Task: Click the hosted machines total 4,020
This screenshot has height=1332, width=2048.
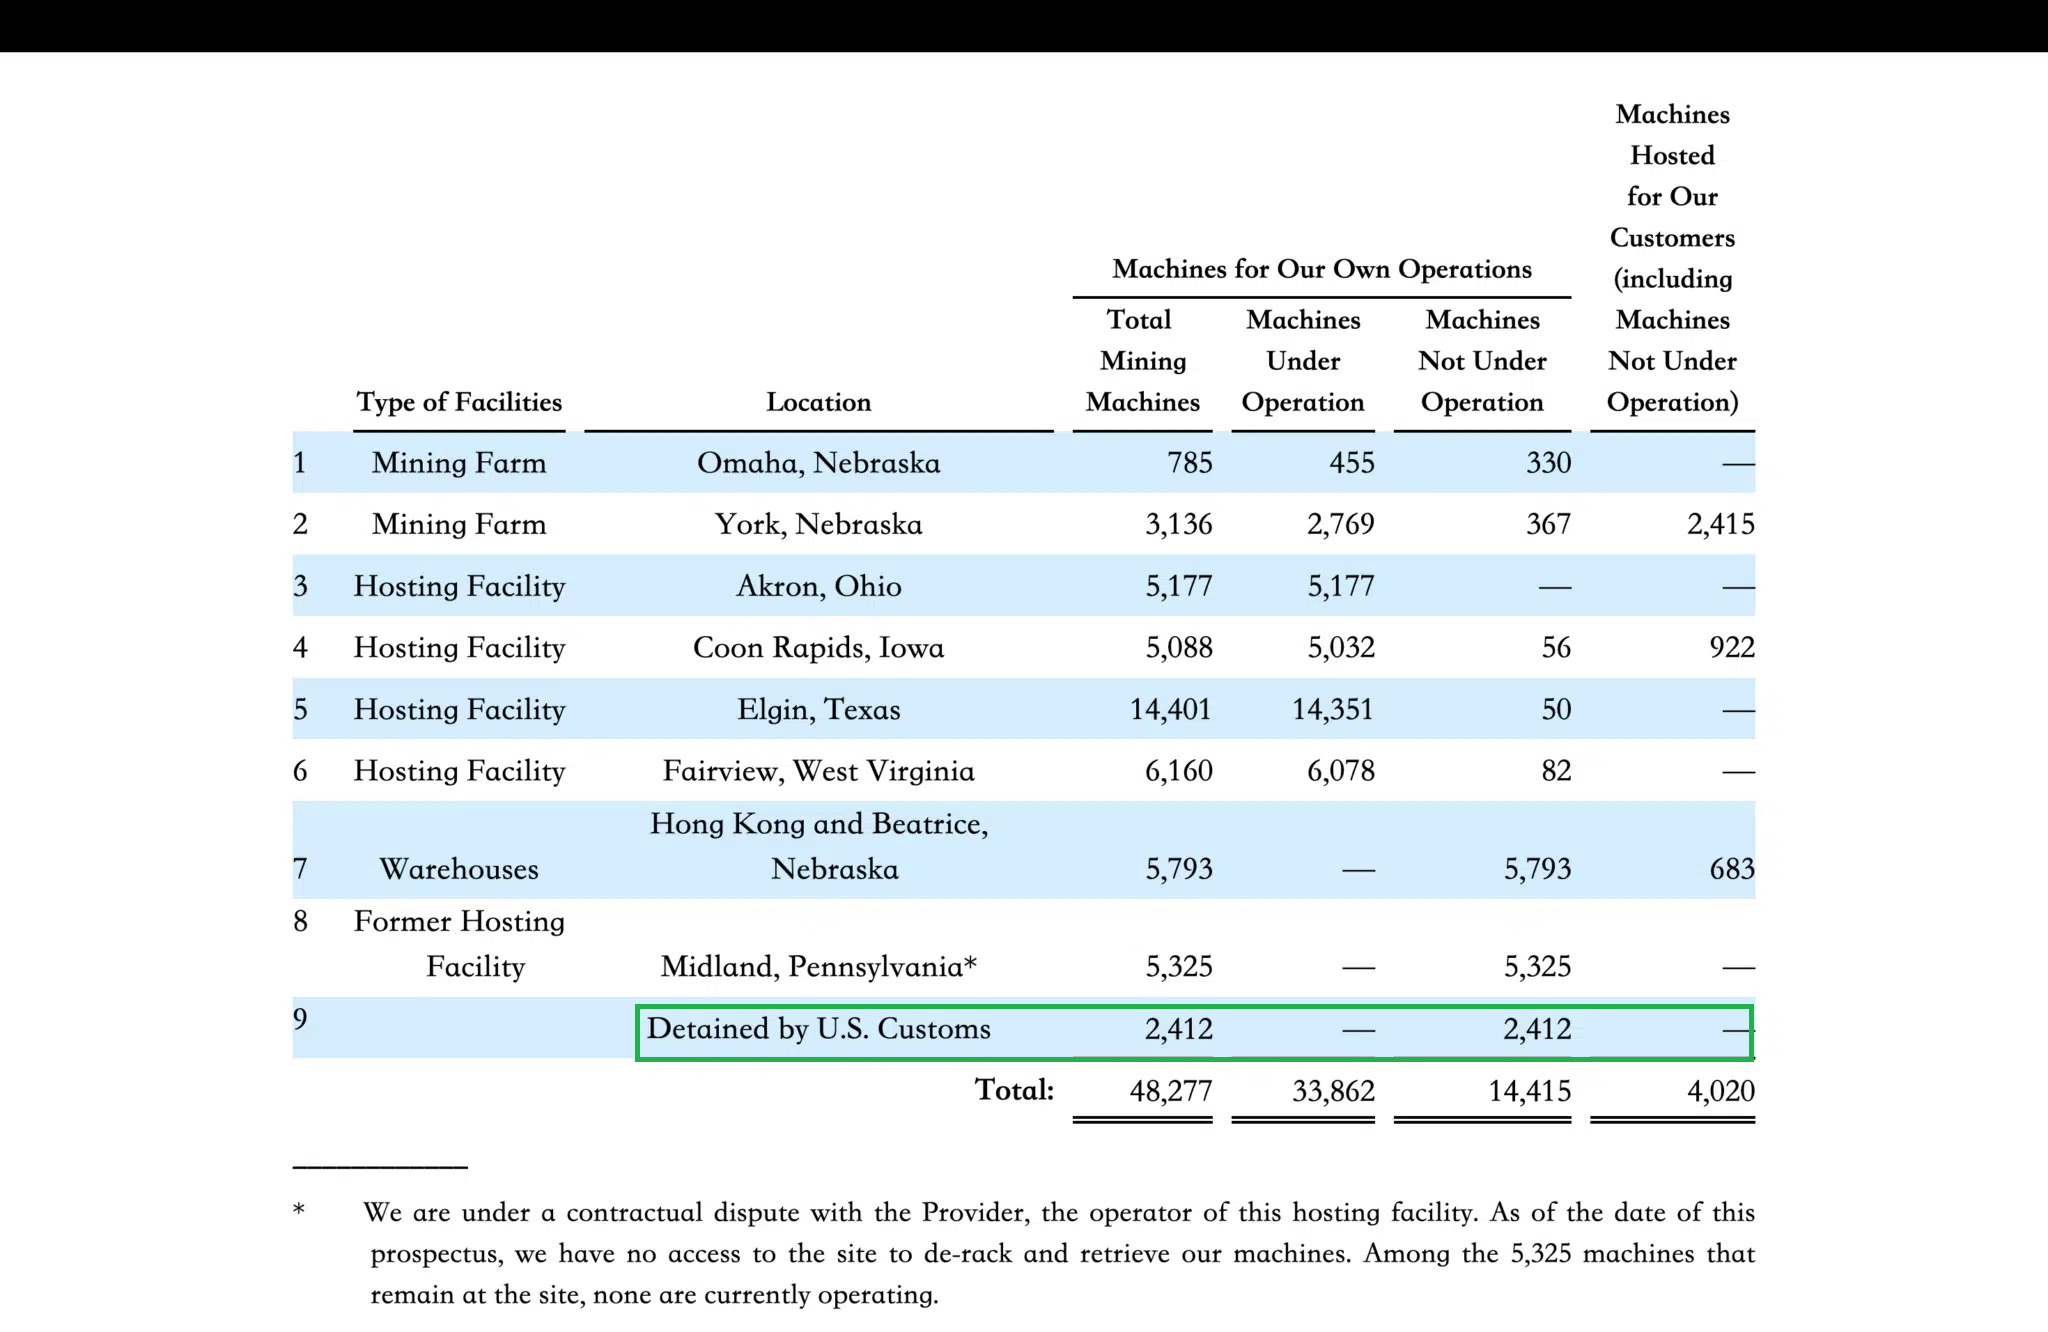Action: 1720,1091
